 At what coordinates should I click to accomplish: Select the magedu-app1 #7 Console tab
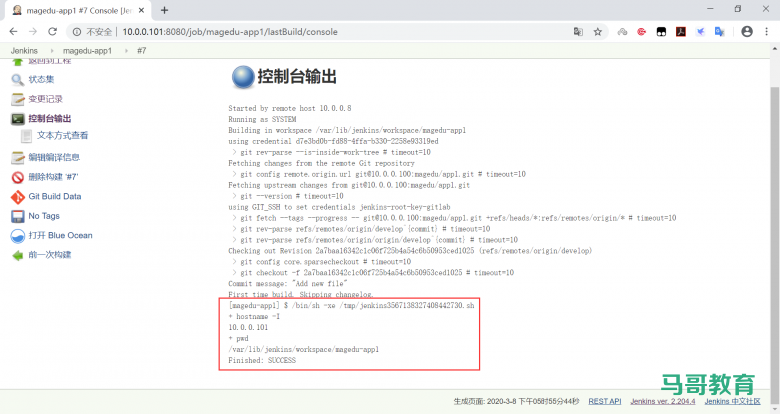(x=78, y=10)
